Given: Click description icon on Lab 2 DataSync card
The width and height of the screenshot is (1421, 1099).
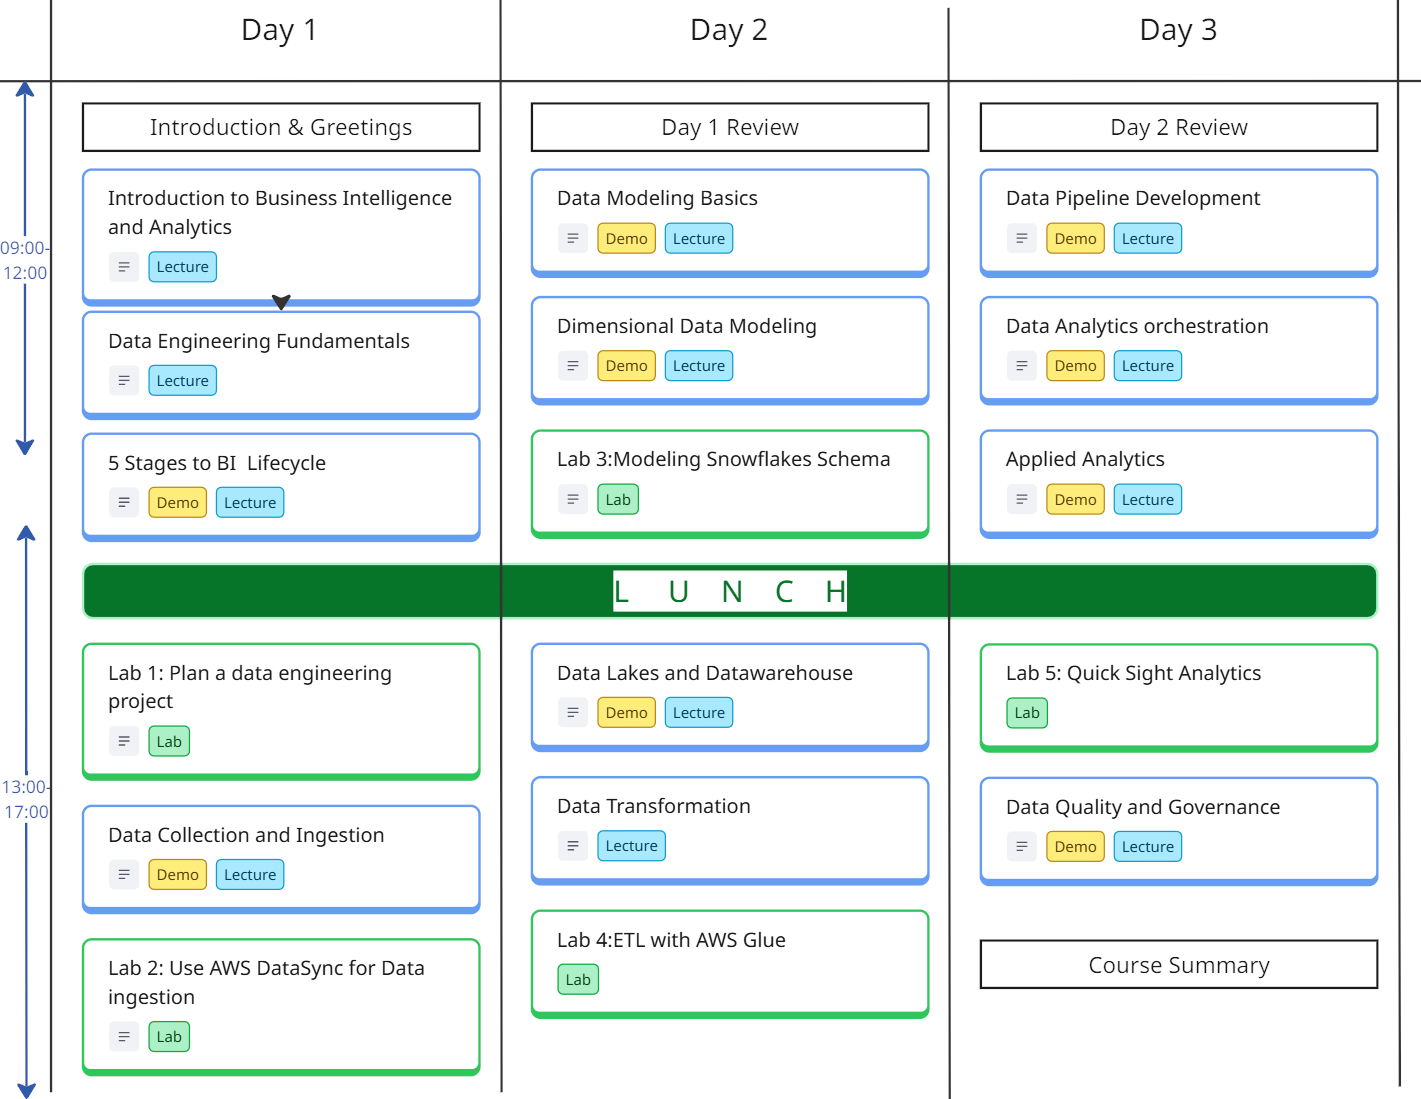Looking at the screenshot, I should click(x=123, y=1037).
